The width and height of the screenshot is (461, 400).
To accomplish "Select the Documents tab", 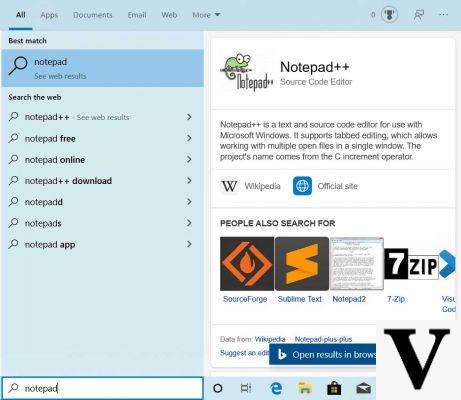I will click(x=93, y=15).
